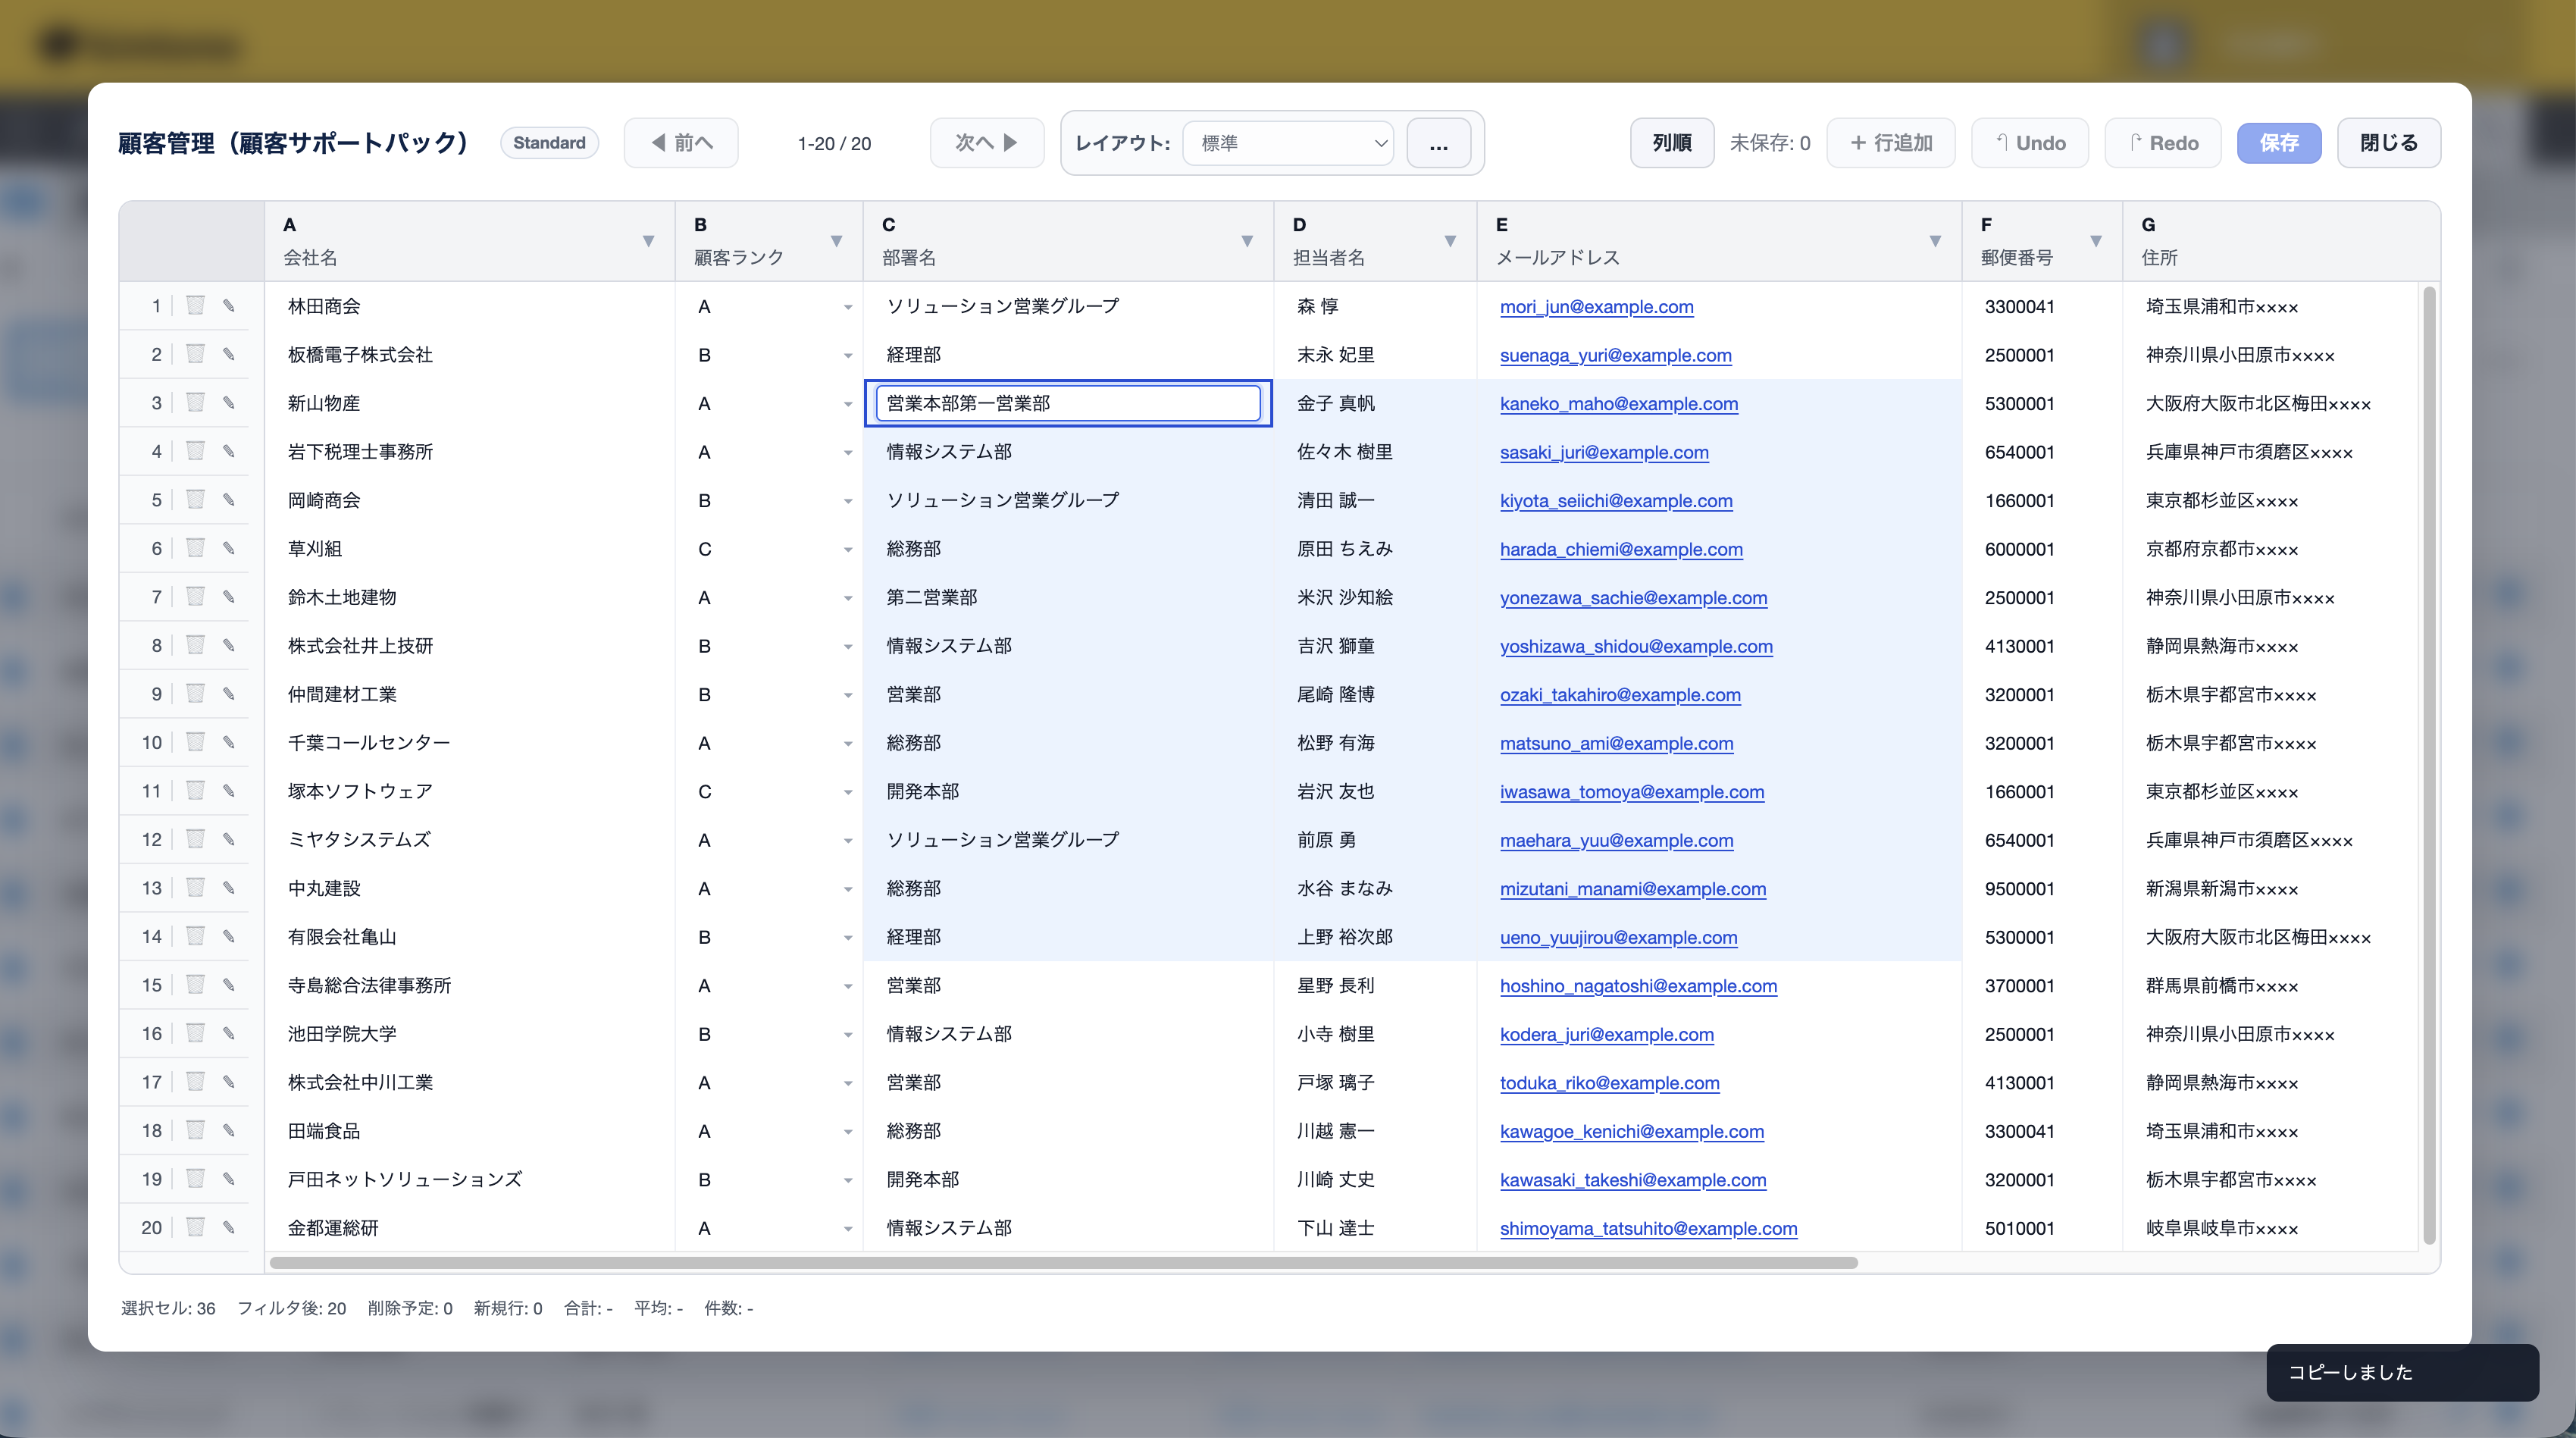Add a row with 行追加 button
The image size is (2576, 1438).
click(x=1891, y=143)
